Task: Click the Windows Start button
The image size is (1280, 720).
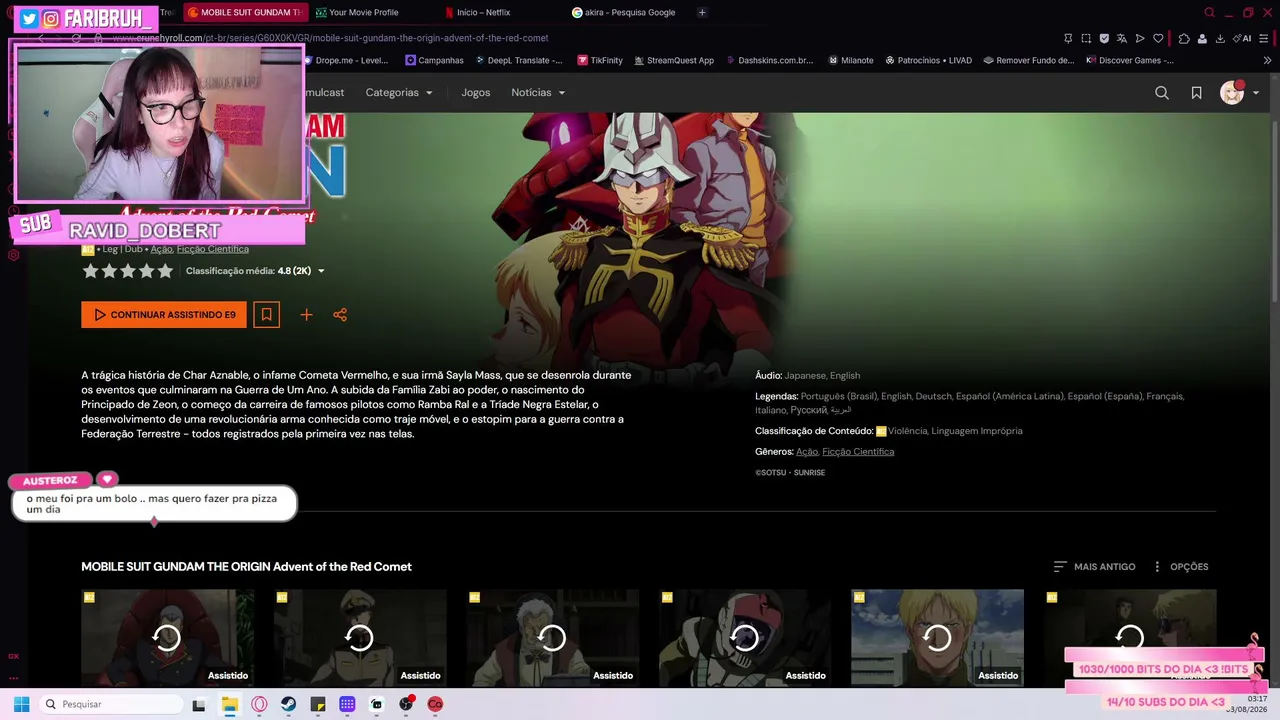Action: [x=21, y=704]
